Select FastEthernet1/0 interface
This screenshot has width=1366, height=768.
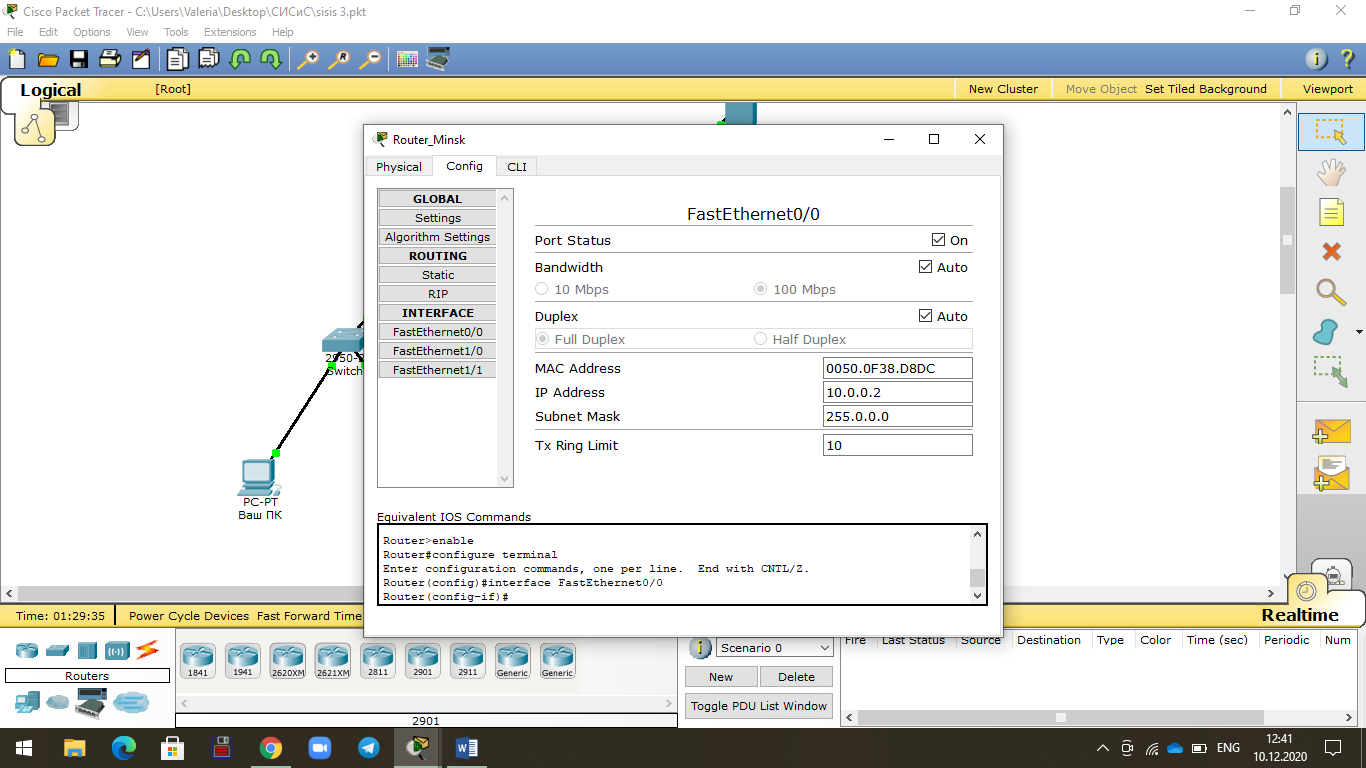[438, 351]
